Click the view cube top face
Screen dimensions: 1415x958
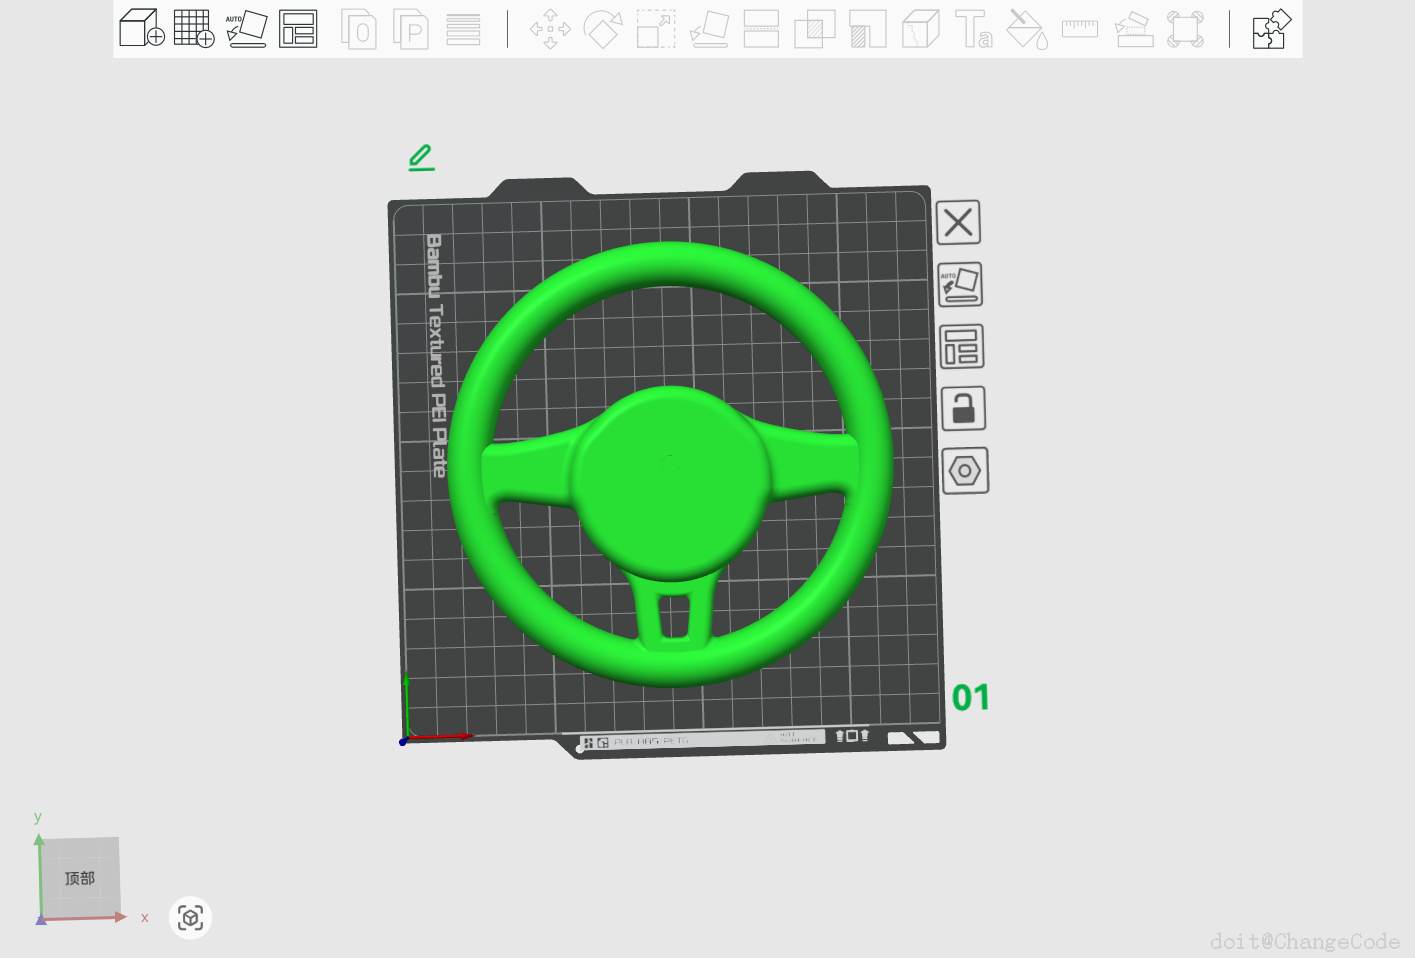pyautogui.click(x=80, y=877)
